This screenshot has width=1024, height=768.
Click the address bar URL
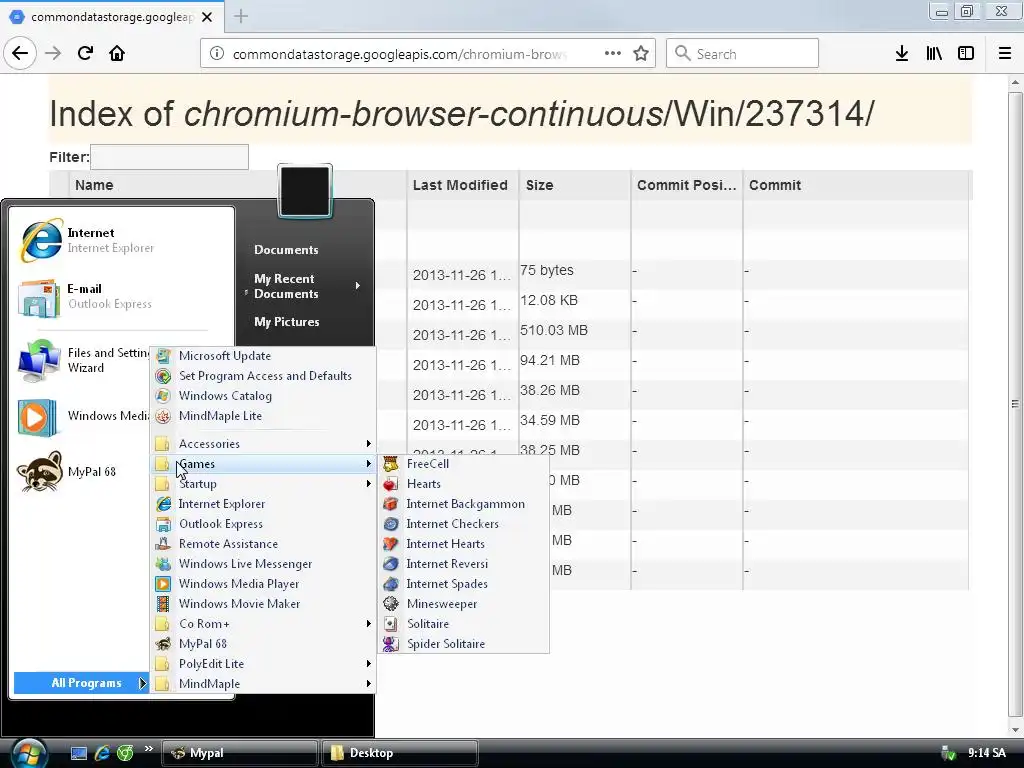coord(400,54)
